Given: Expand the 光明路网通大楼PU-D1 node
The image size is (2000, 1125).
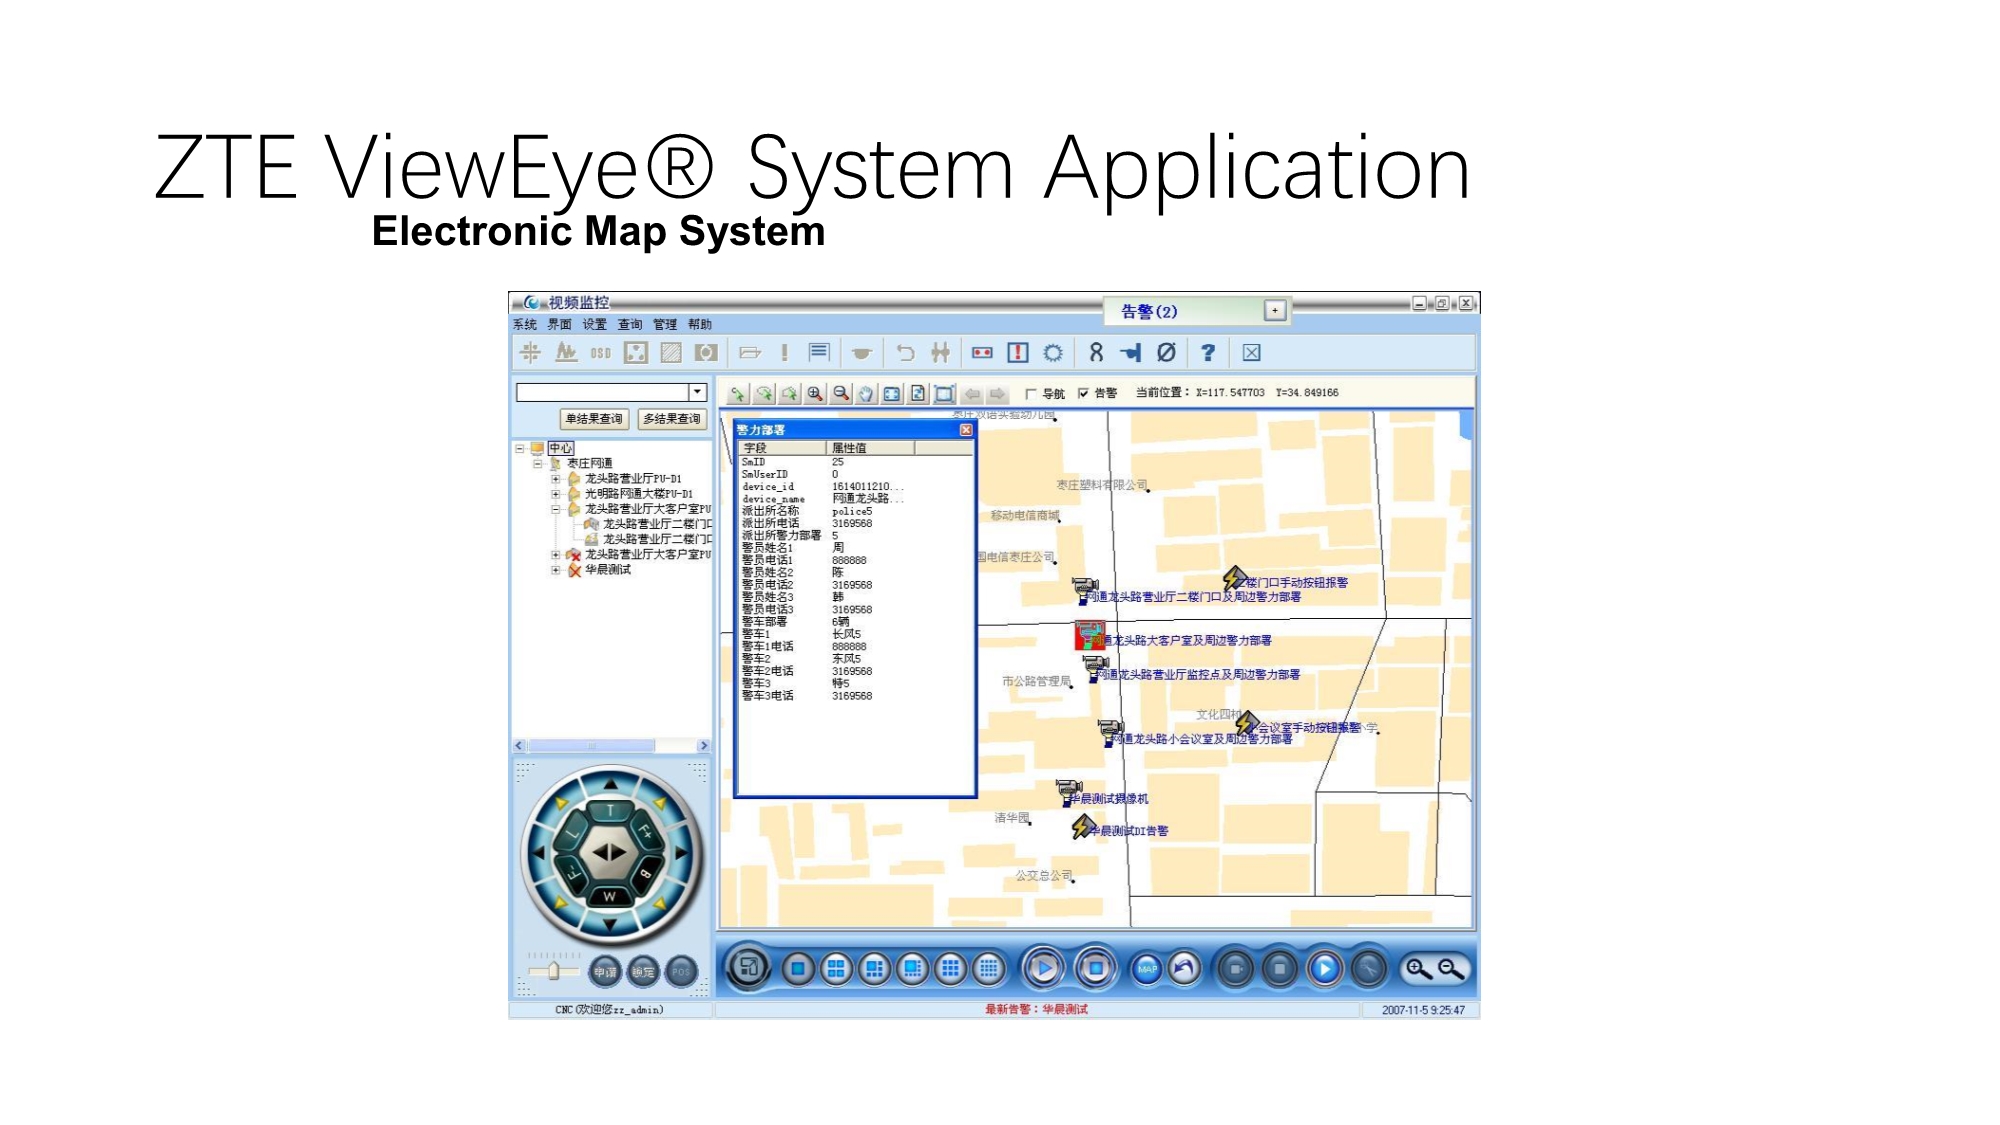Looking at the screenshot, I should coord(556,493).
